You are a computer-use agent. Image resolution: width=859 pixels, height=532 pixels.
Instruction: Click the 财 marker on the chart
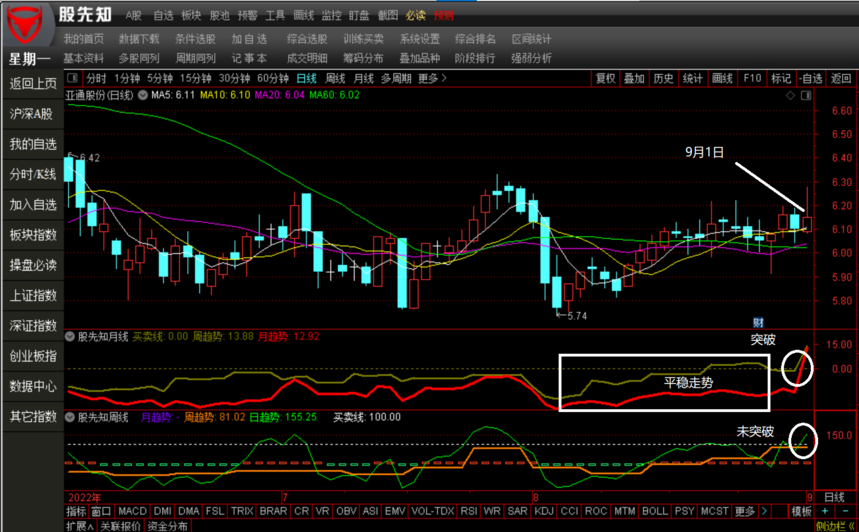758,322
